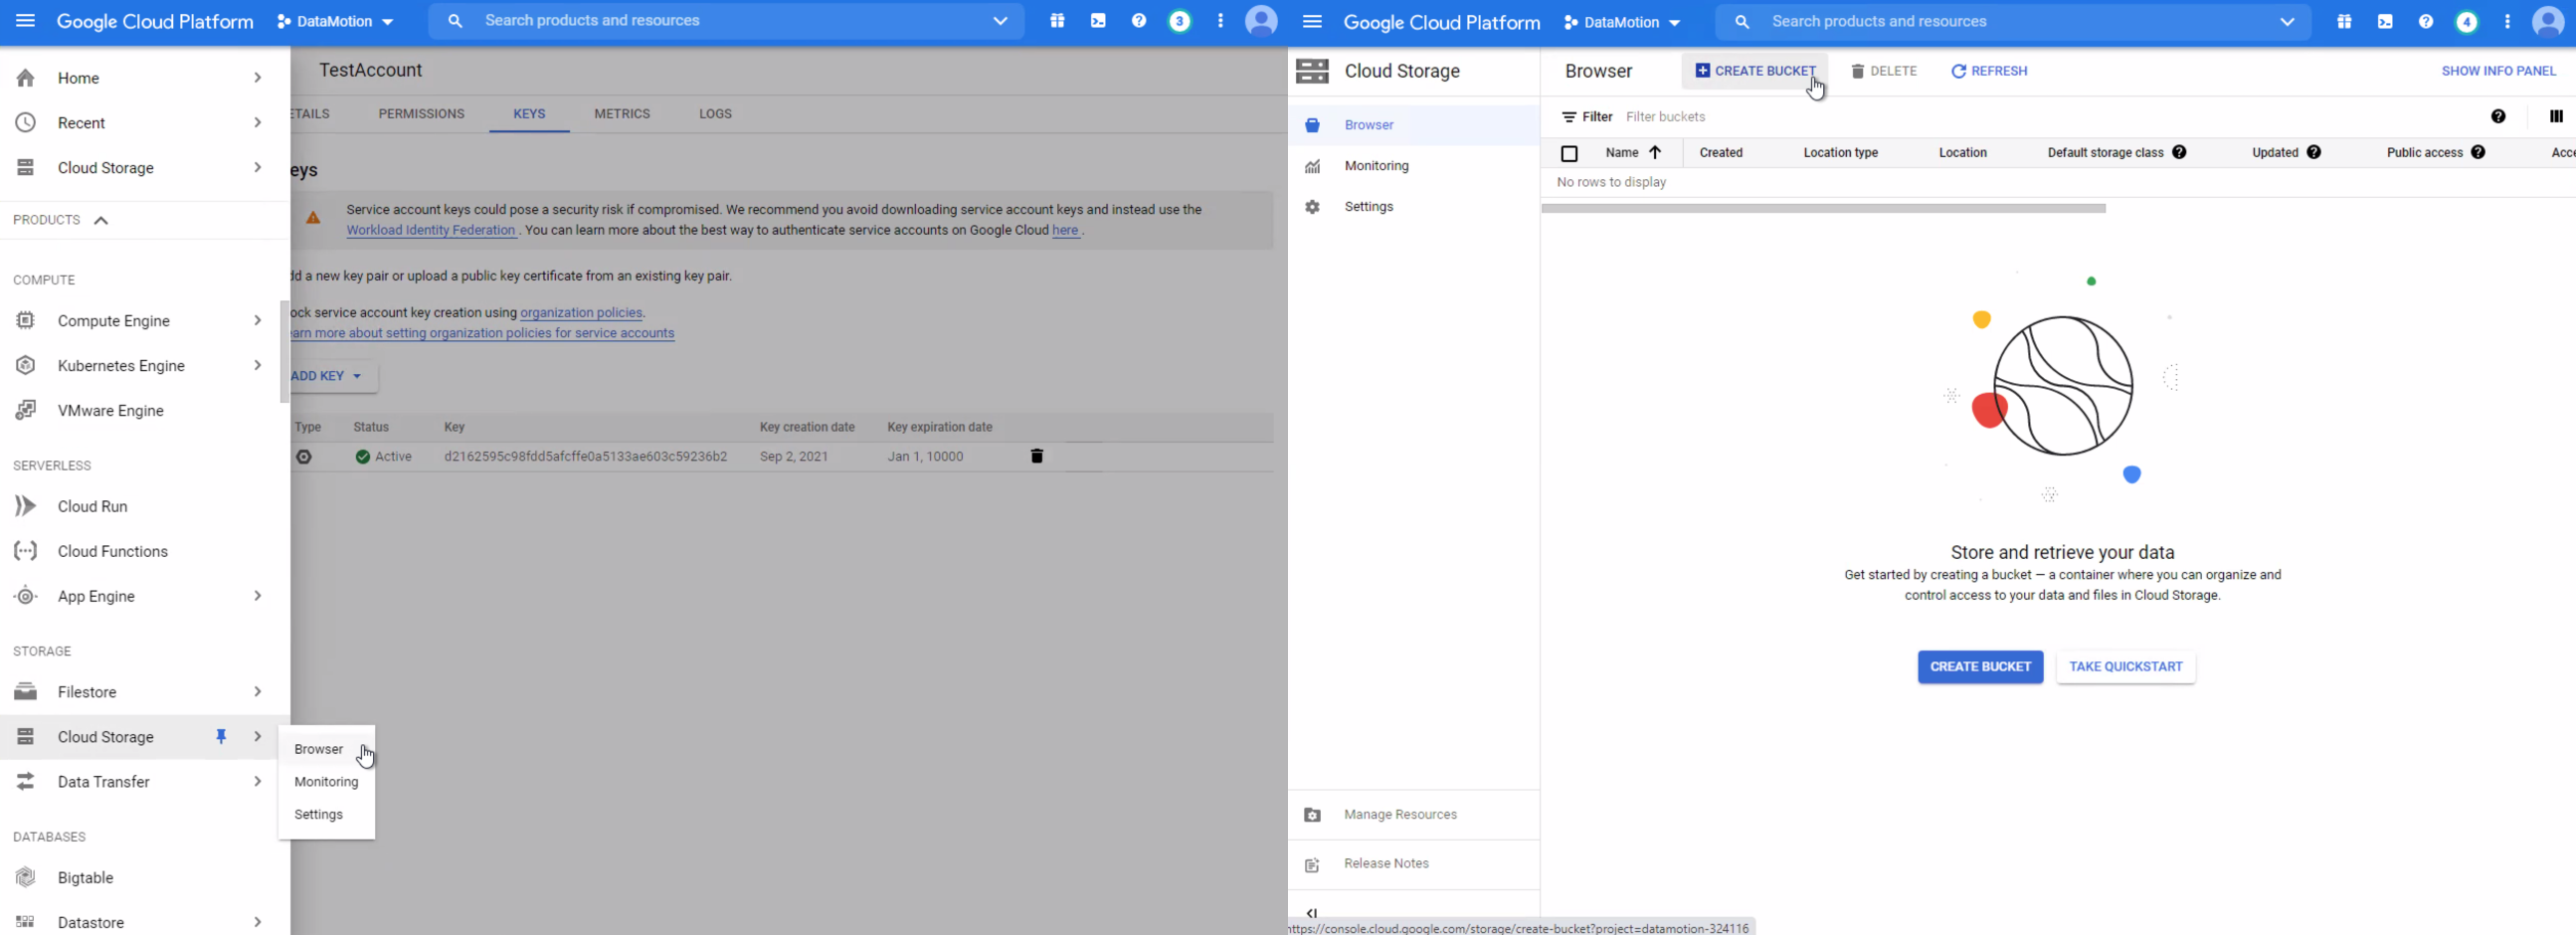Click the blue CREATE BUCKET button below the illustration
The width and height of the screenshot is (2576, 935).
pos(1980,667)
